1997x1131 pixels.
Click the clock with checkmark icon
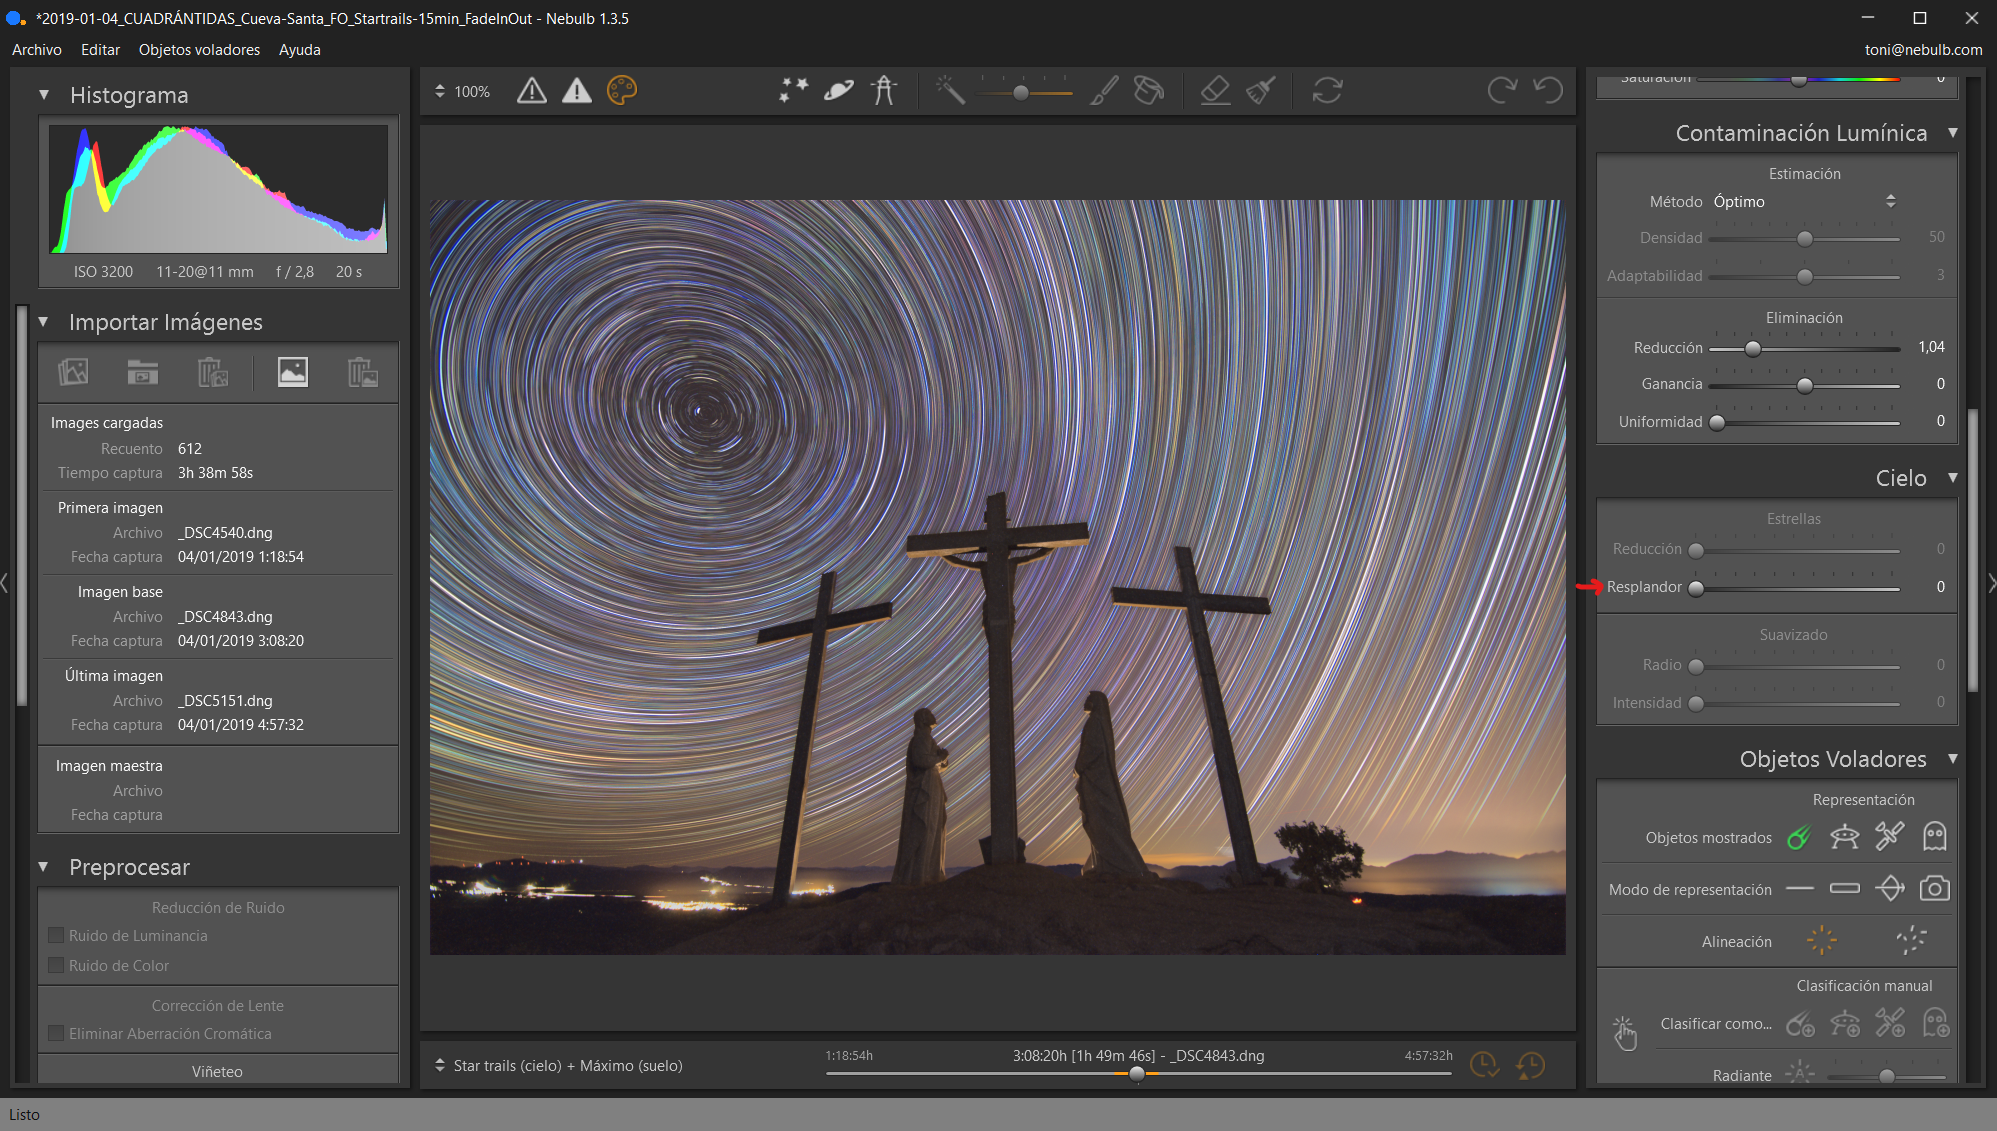(x=1484, y=1065)
